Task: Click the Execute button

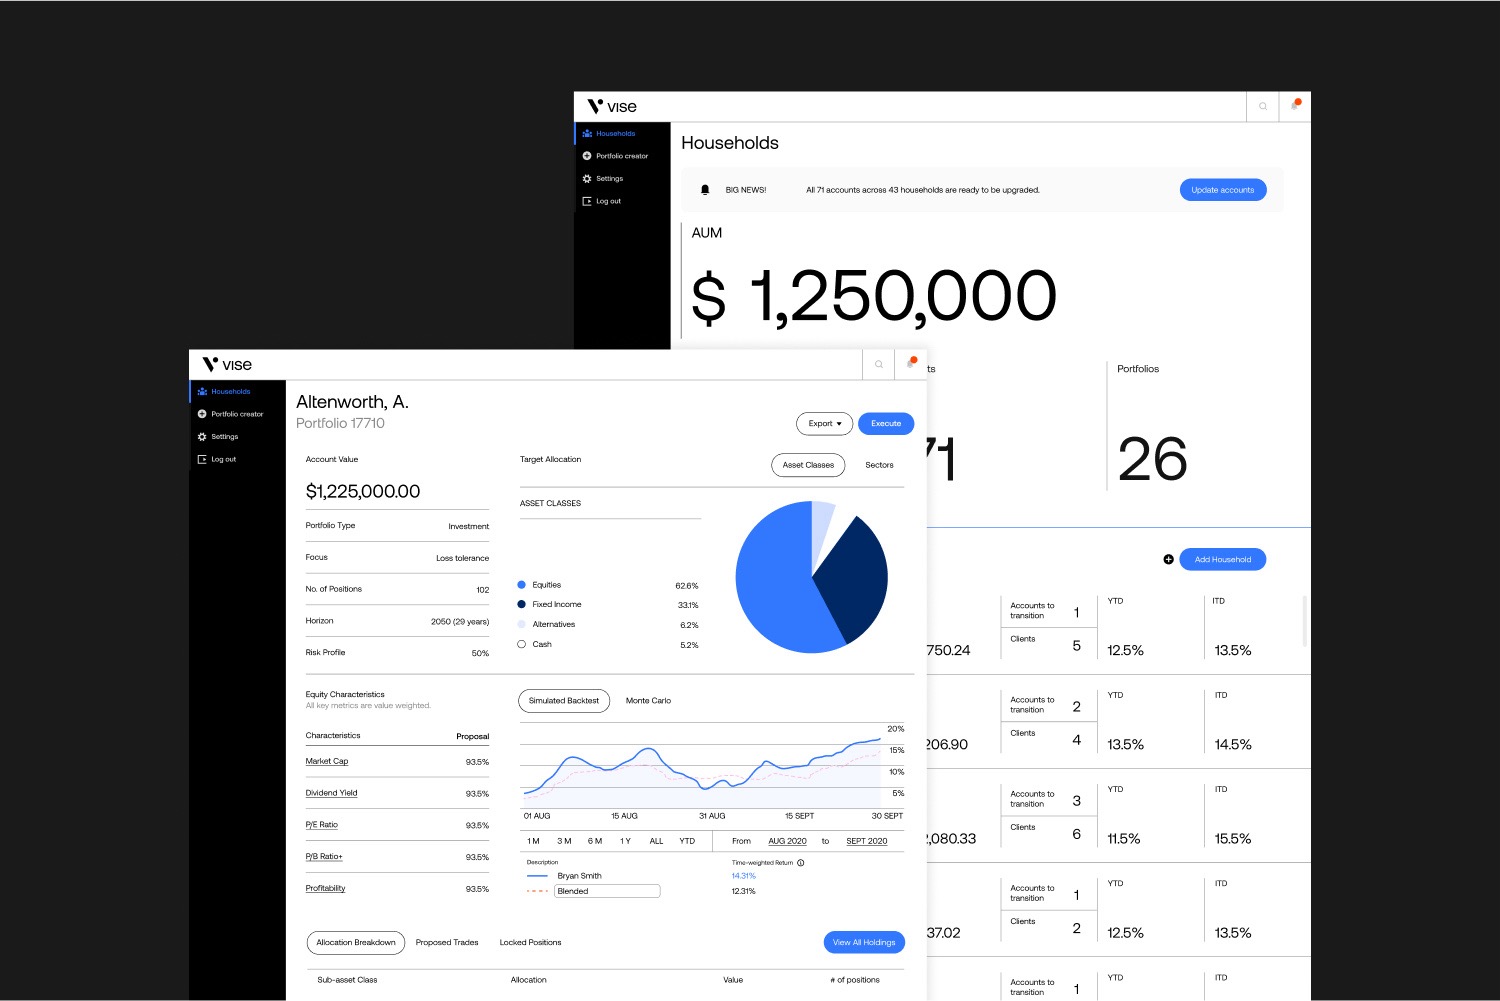Action: pyautogui.click(x=886, y=424)
